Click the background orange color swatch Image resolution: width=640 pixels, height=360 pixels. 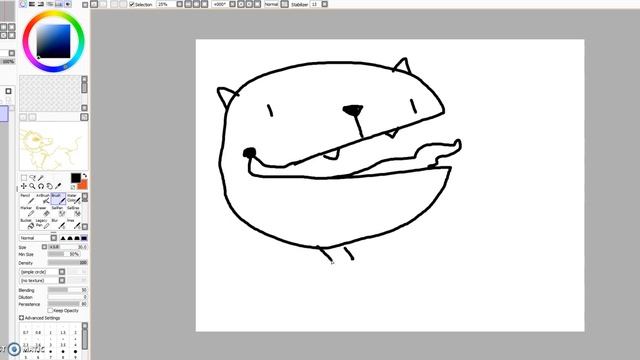pos(83,185)
